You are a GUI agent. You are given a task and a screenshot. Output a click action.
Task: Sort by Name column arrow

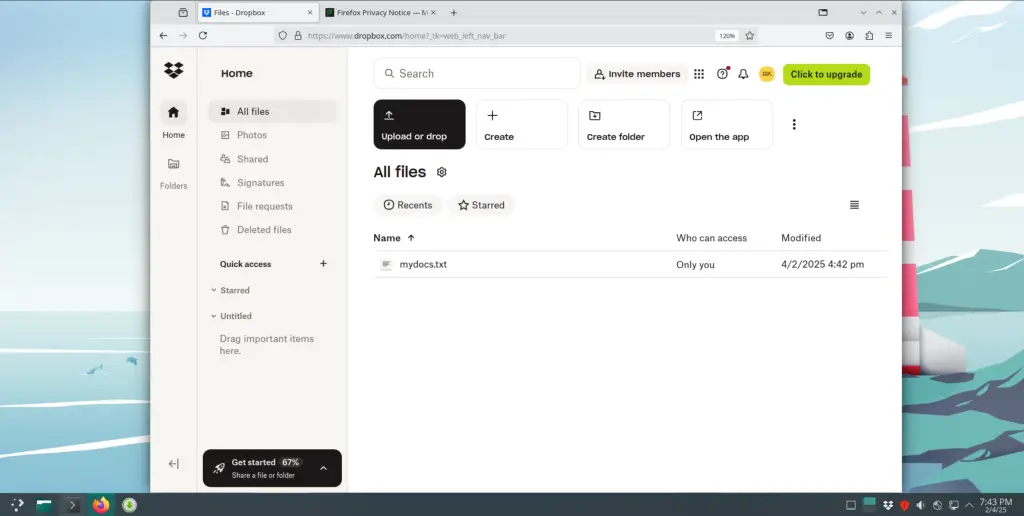click(411, 238)
